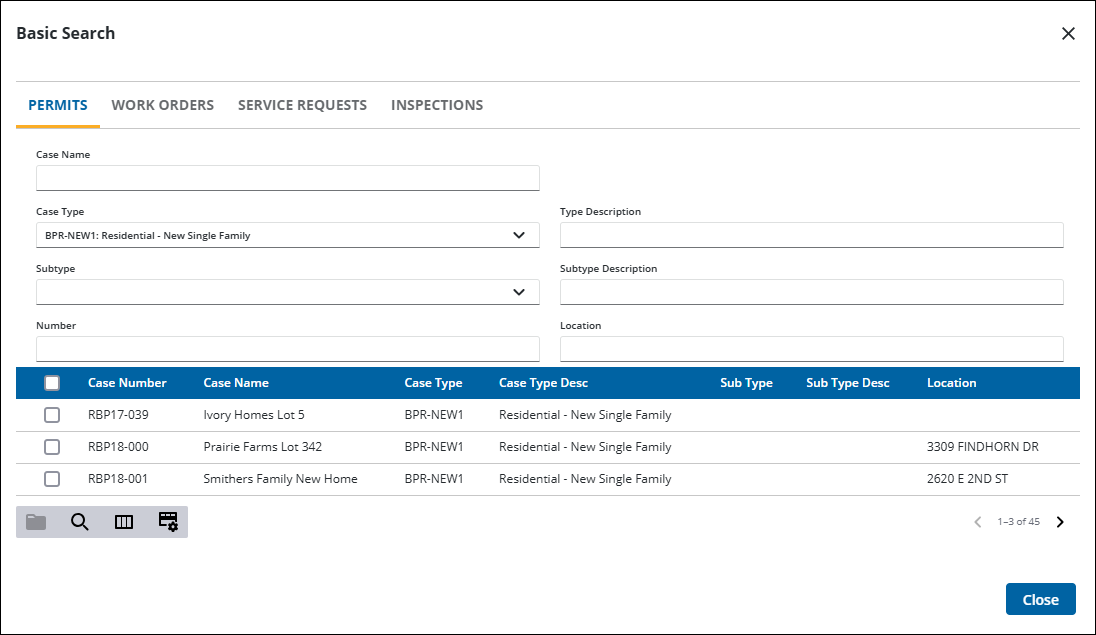This screenshot has width=1096, height=635.
Task: Check the RBP18-000 row checkbox
Action: pos(52,447)
